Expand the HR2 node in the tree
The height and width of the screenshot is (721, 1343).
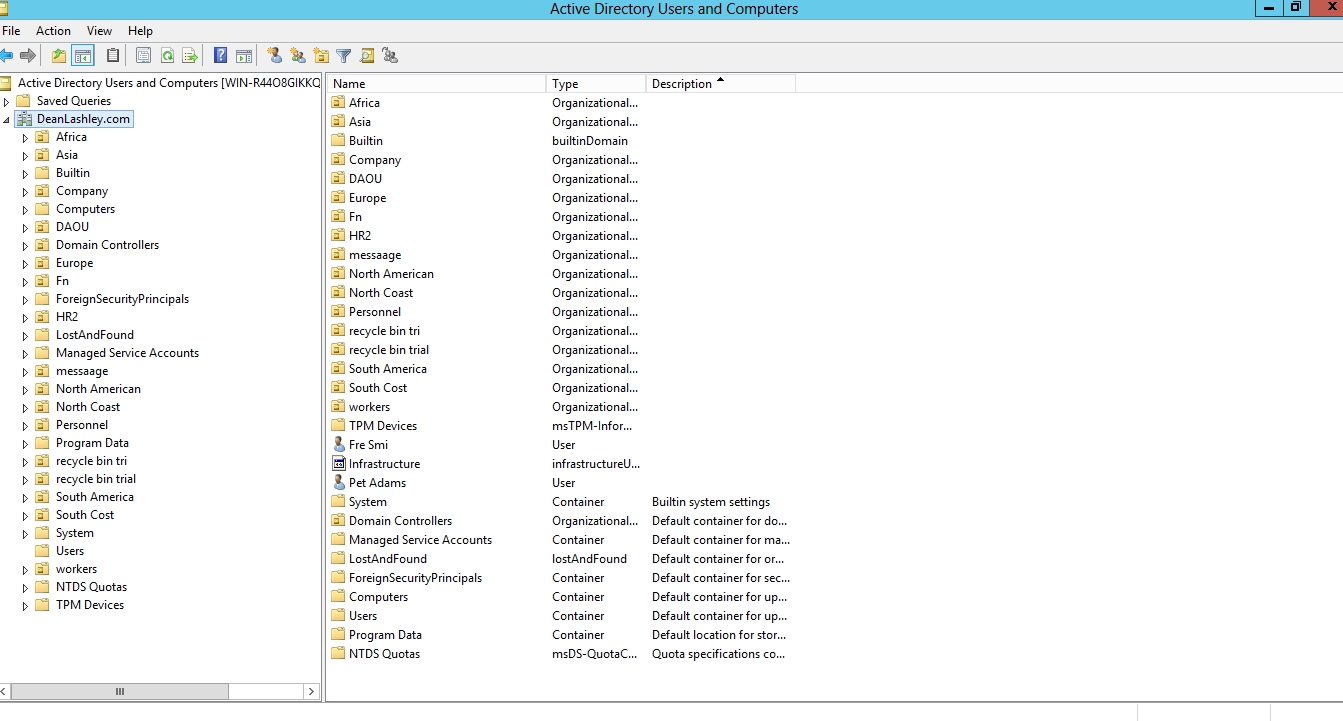click(x=26, y=317)
